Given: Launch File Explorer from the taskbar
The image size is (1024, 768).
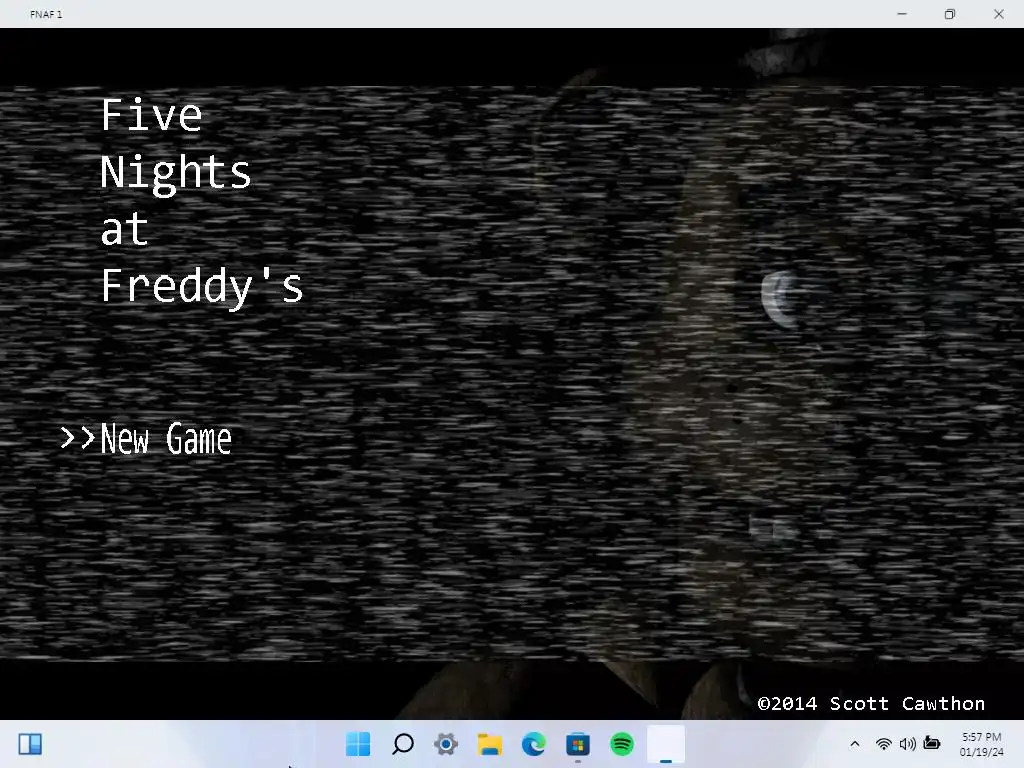Looking at the screenshot, I should point(490,744).
